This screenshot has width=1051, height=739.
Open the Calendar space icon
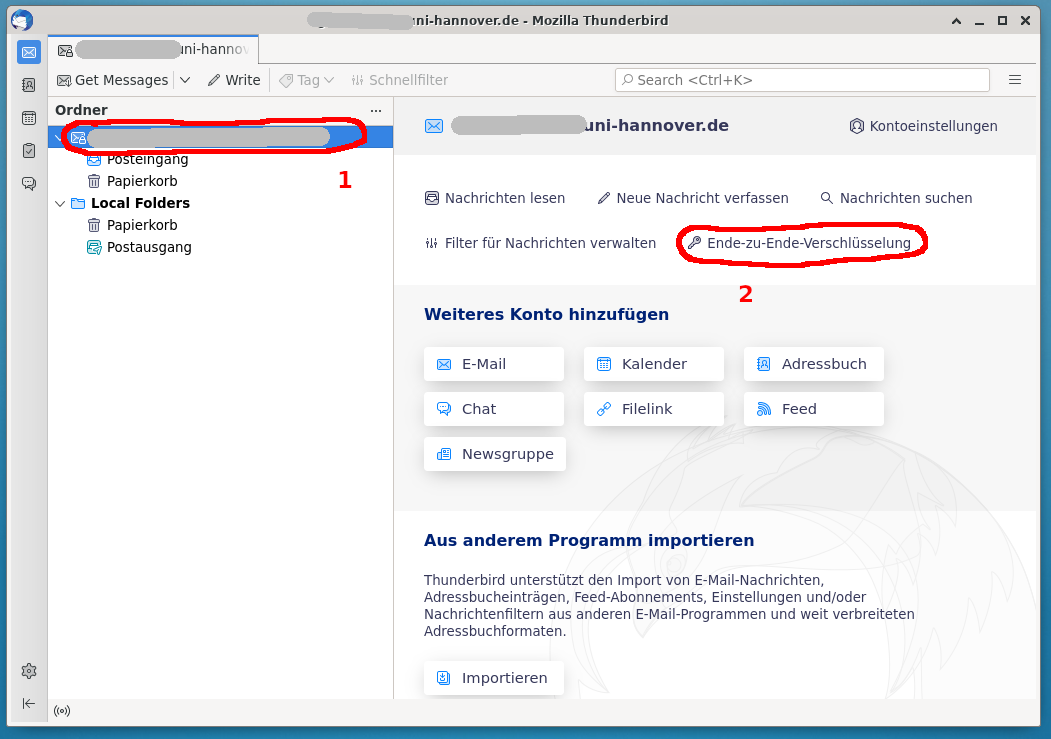[x=29, y=118]
